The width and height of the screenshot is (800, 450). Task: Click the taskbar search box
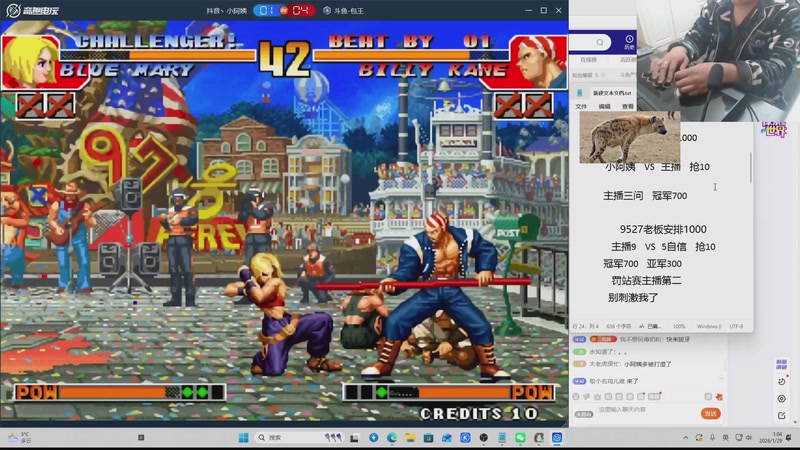pyautogui.click(x=298, y=438)
